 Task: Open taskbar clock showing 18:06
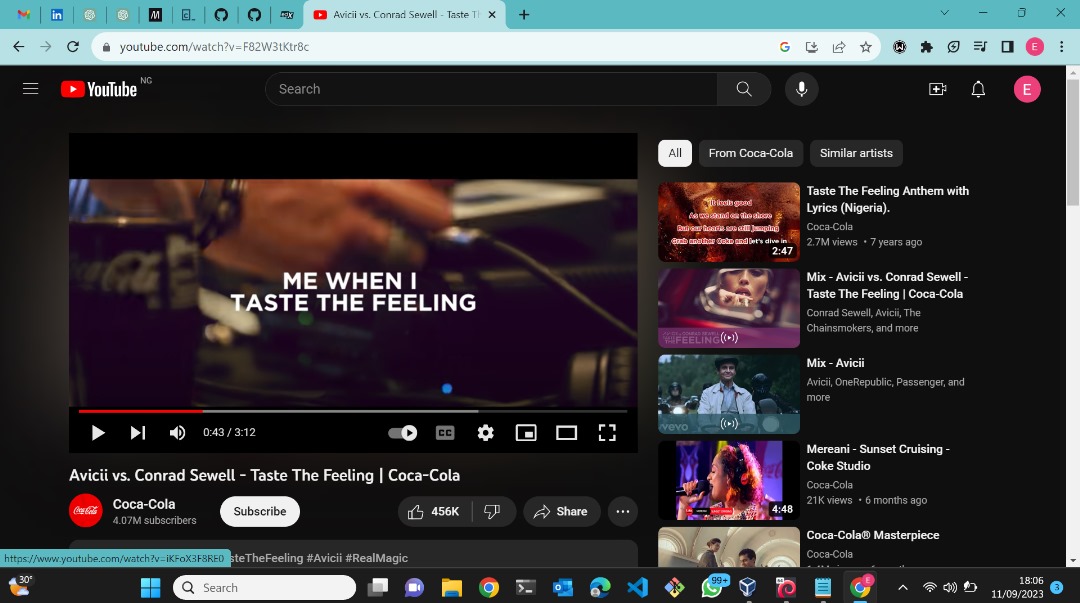(x=1017, y=587)
